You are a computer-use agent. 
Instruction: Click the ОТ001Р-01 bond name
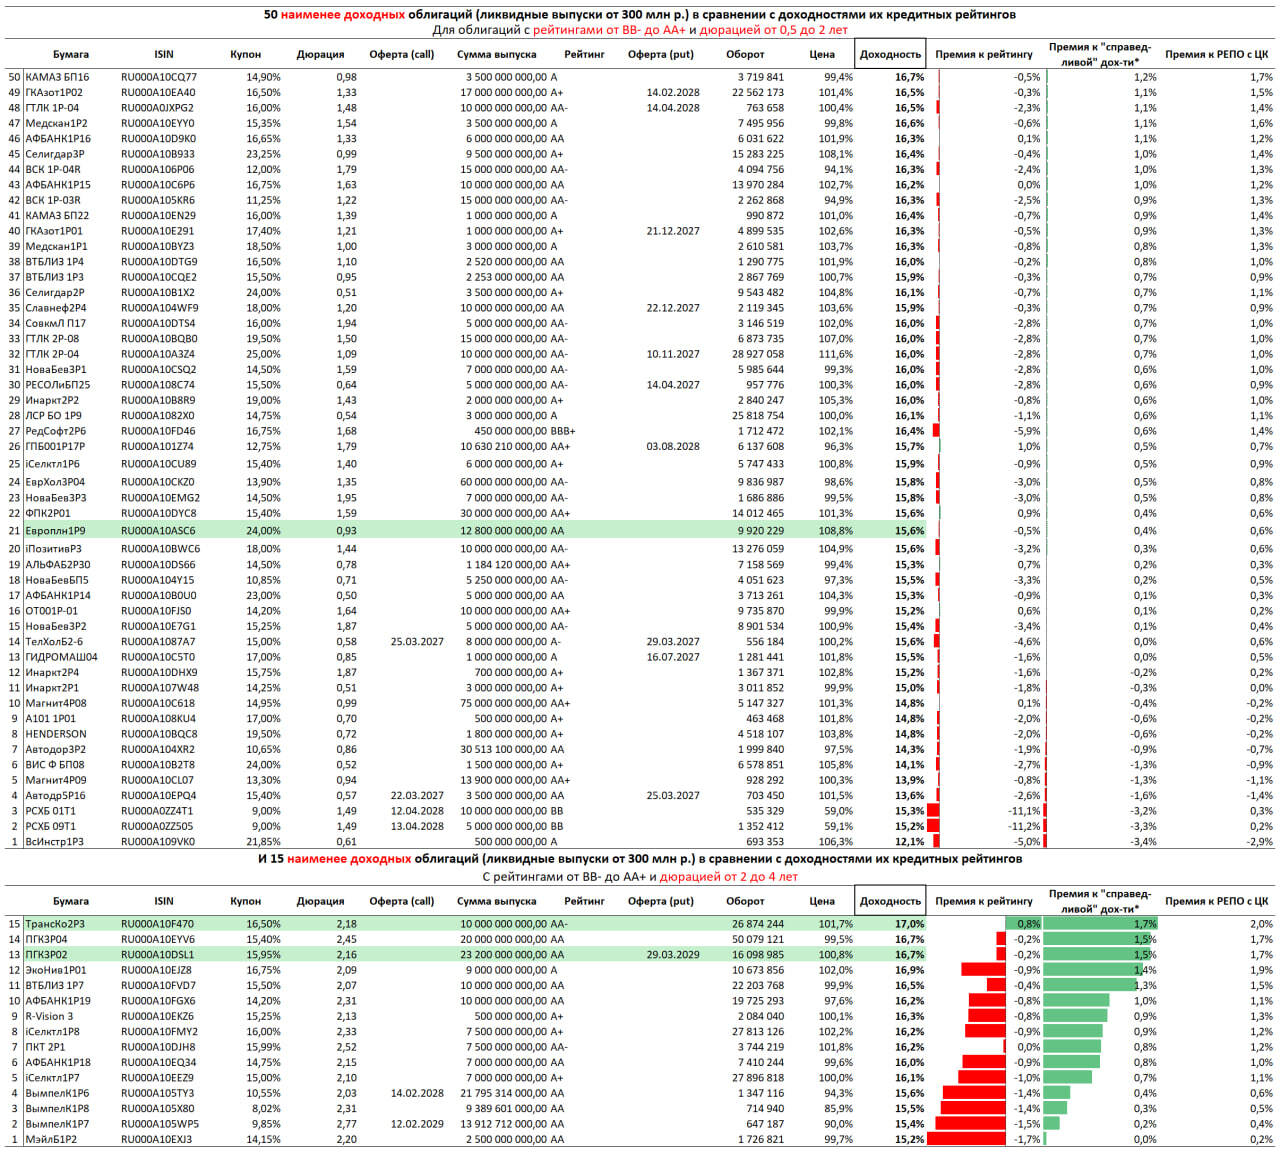tap(52, 611)
